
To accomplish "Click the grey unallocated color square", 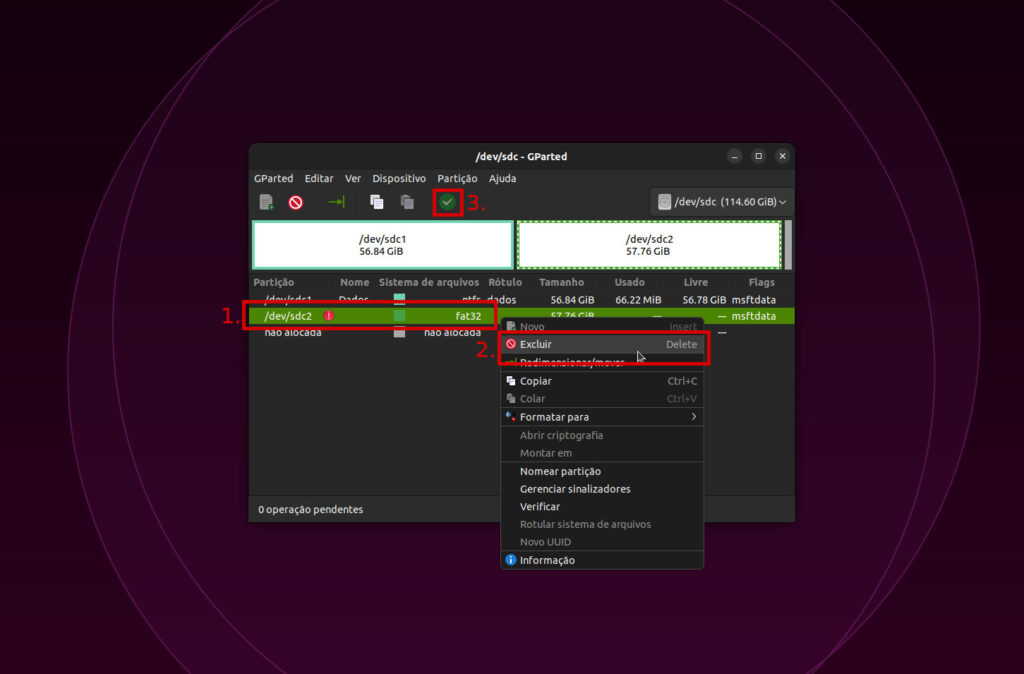I will (x=399, y=332).
